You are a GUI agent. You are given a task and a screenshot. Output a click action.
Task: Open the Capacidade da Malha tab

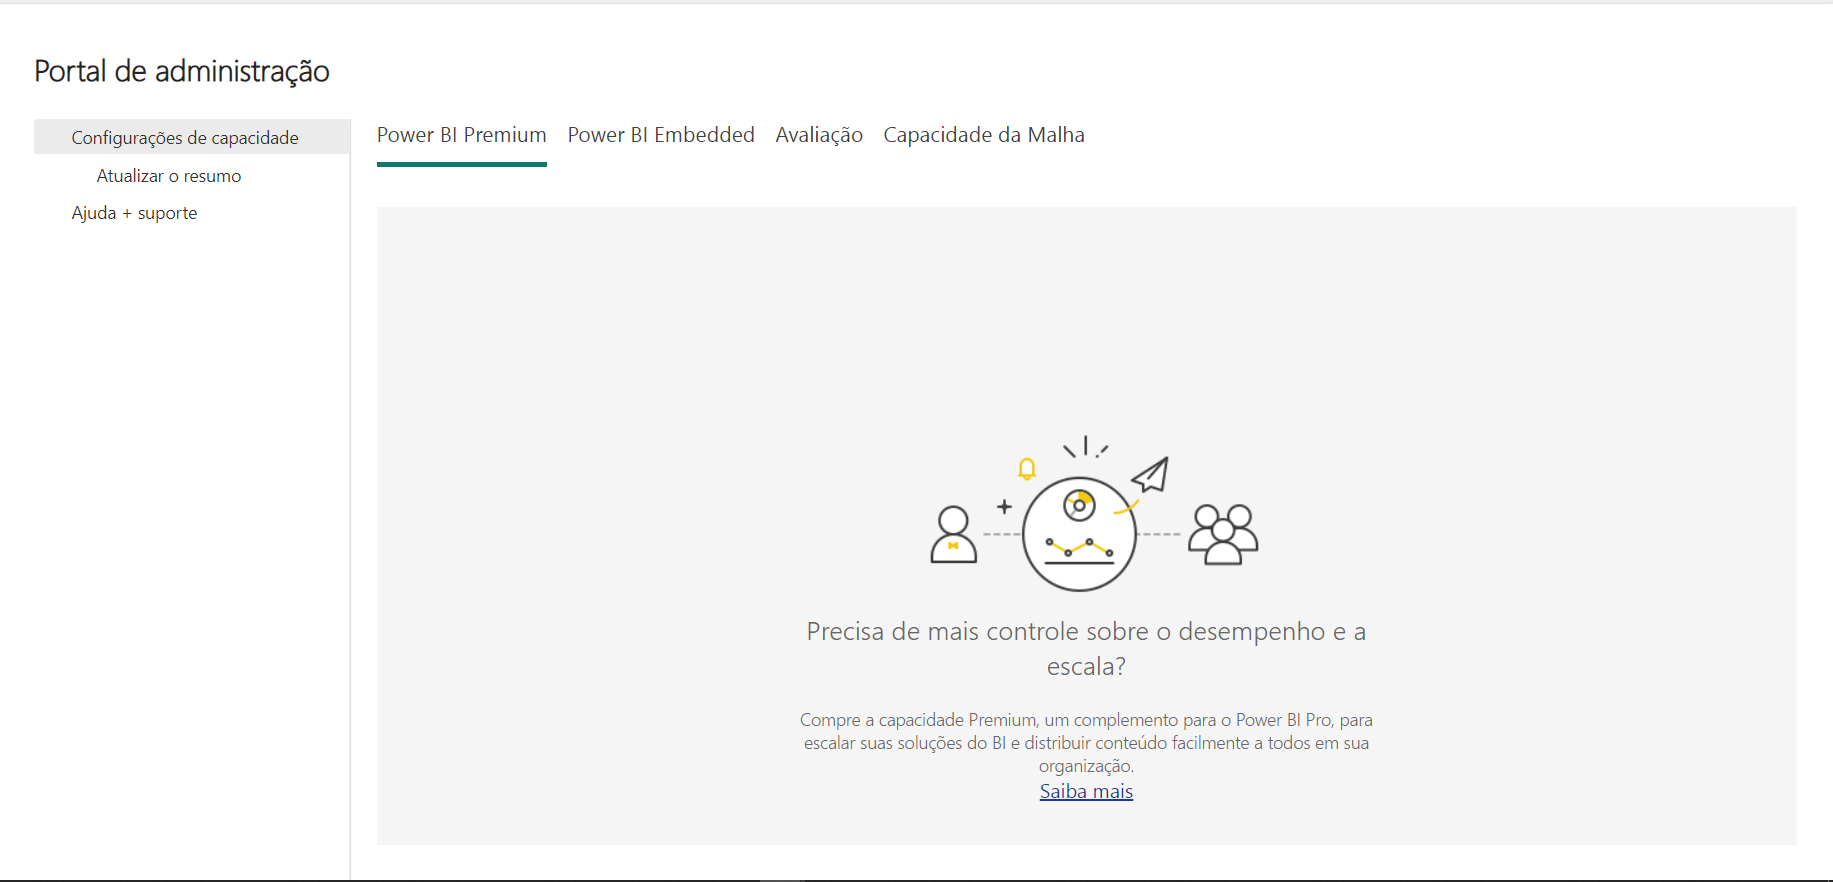click(x=984, y=135)
